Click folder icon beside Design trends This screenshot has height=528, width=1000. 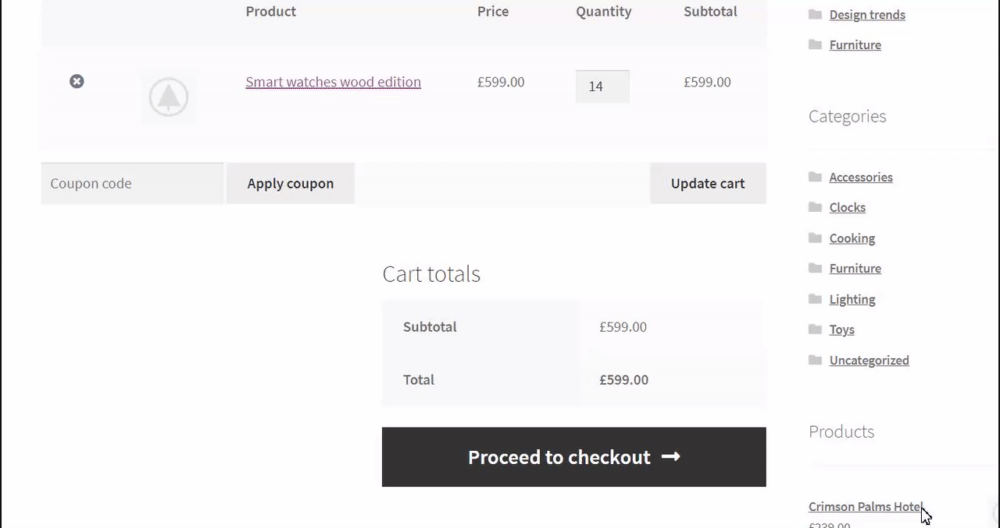(x=815, y=14)
